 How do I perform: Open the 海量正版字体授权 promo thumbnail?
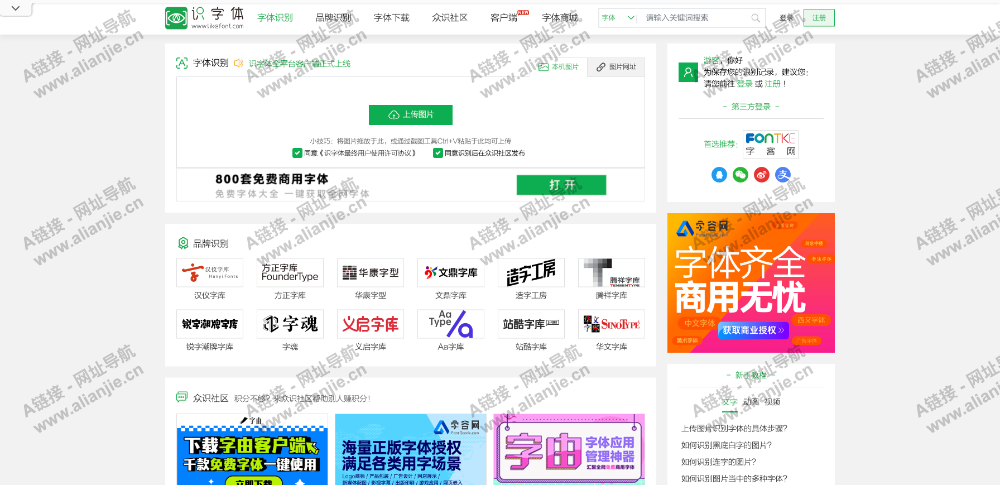(411, 449)
